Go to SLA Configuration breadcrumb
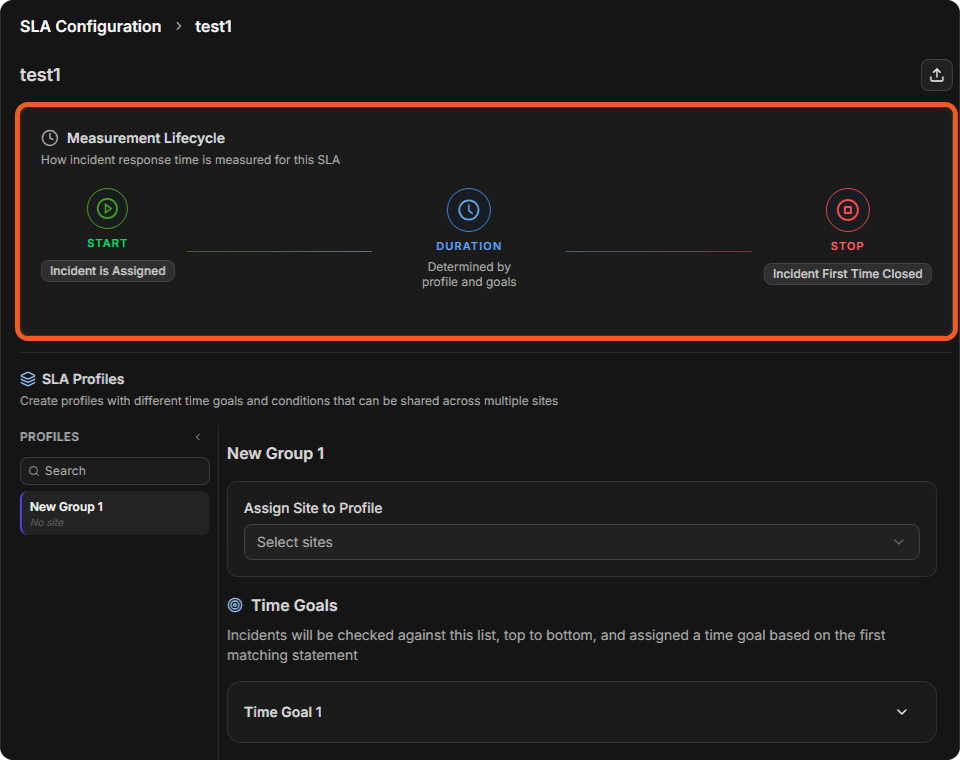The height and width of the screenshot is (760, 960). [x=91, y=26]
